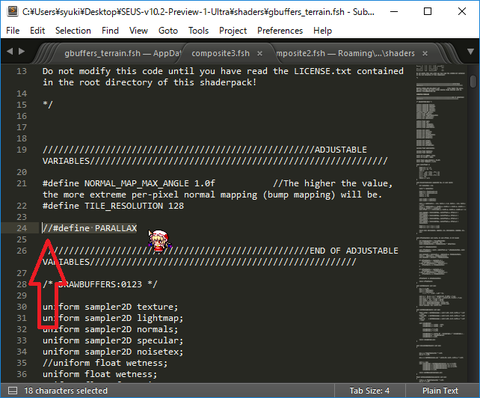Close the composite3.fsh tab

click(x=260, y=54)
